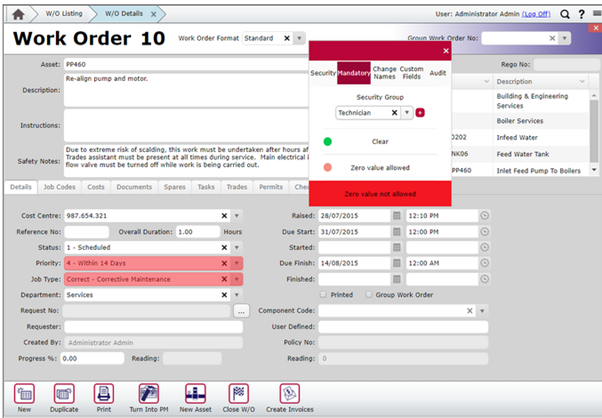Open the search magnifier icon
Image resolution: width=602 pixels, height=418 pixels.
[566, 13]
